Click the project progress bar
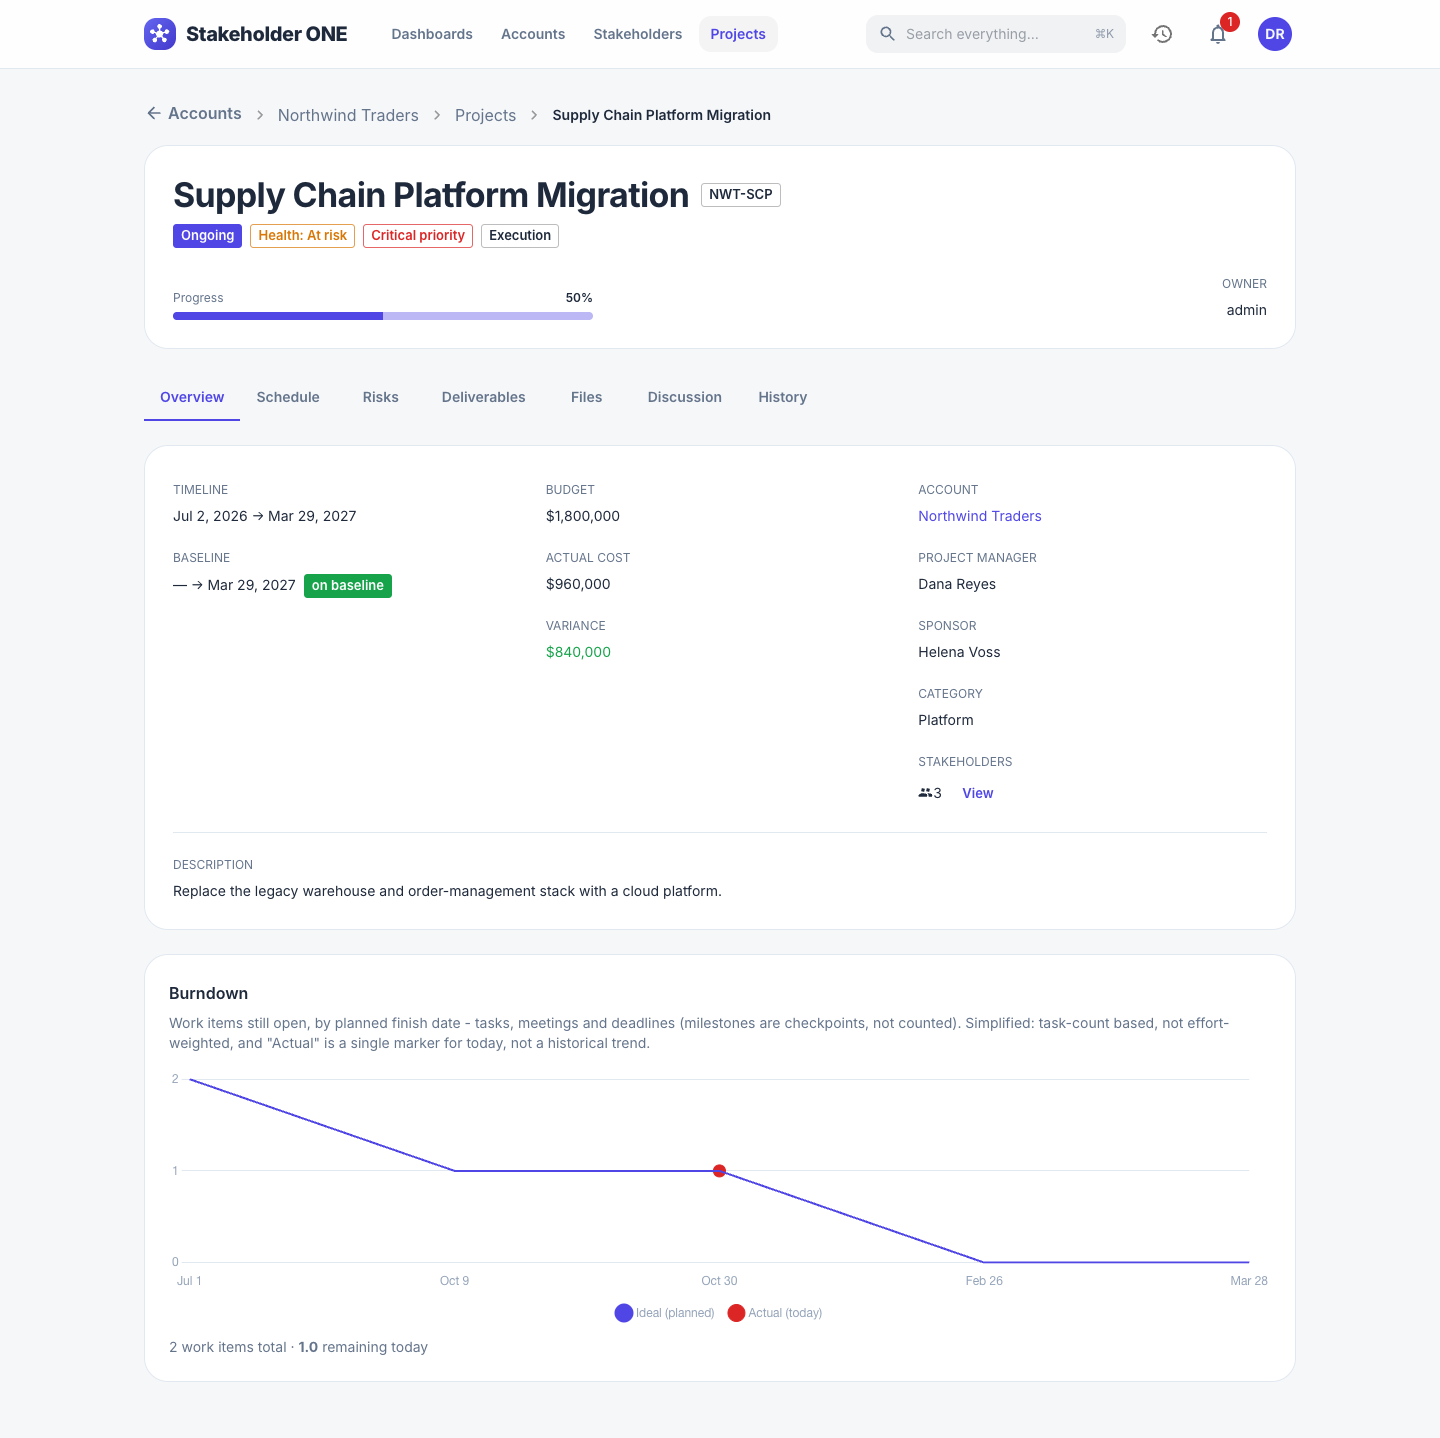The width and height of the screenshot is (1440, 1438). (x=383, y=316)
